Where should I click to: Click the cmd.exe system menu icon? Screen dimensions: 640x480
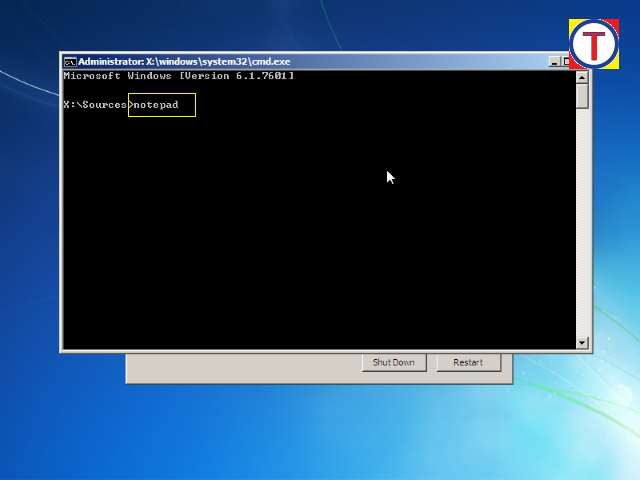70,62
